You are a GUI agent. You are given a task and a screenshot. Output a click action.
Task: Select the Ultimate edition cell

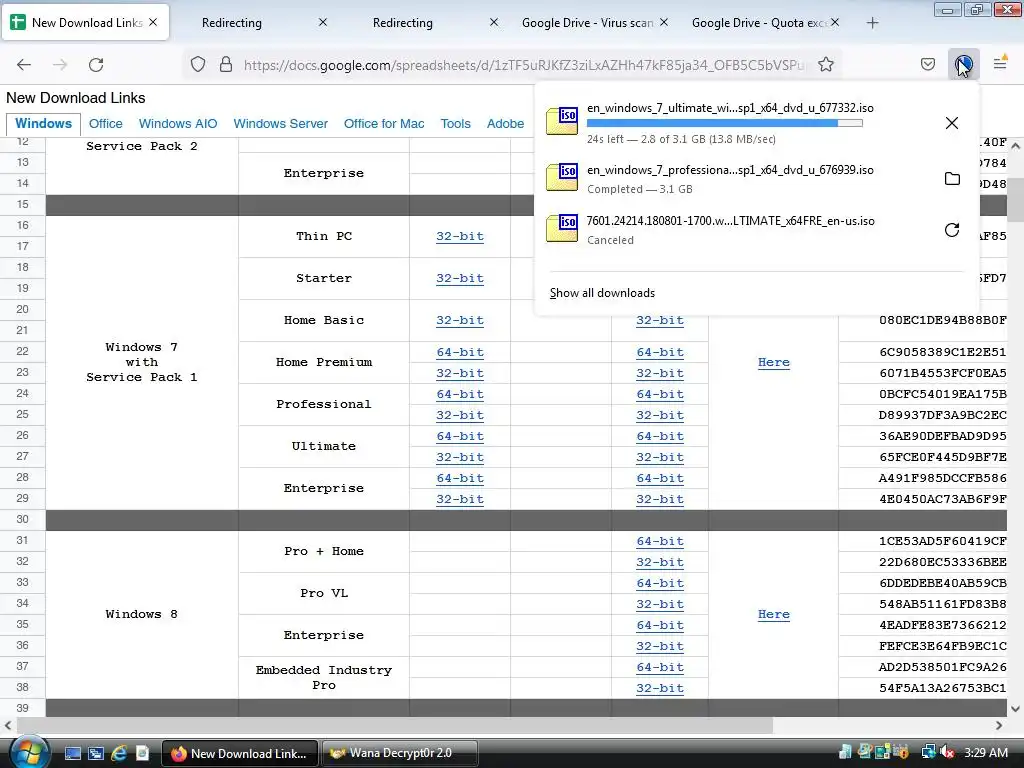pyautogui.click(x=323, y=447)
